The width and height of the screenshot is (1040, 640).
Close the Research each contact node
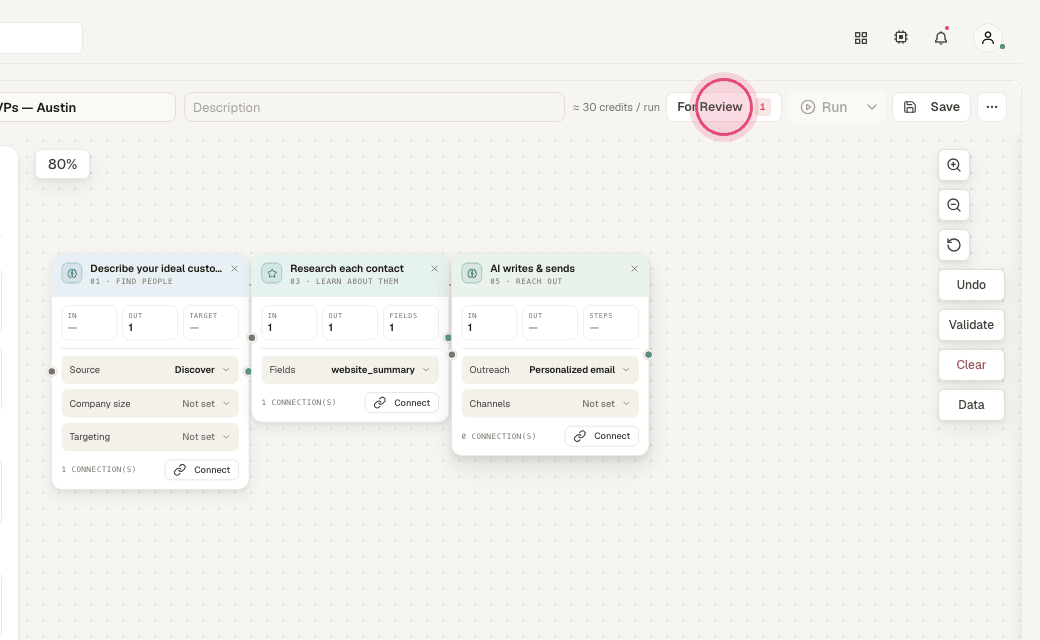434,269
